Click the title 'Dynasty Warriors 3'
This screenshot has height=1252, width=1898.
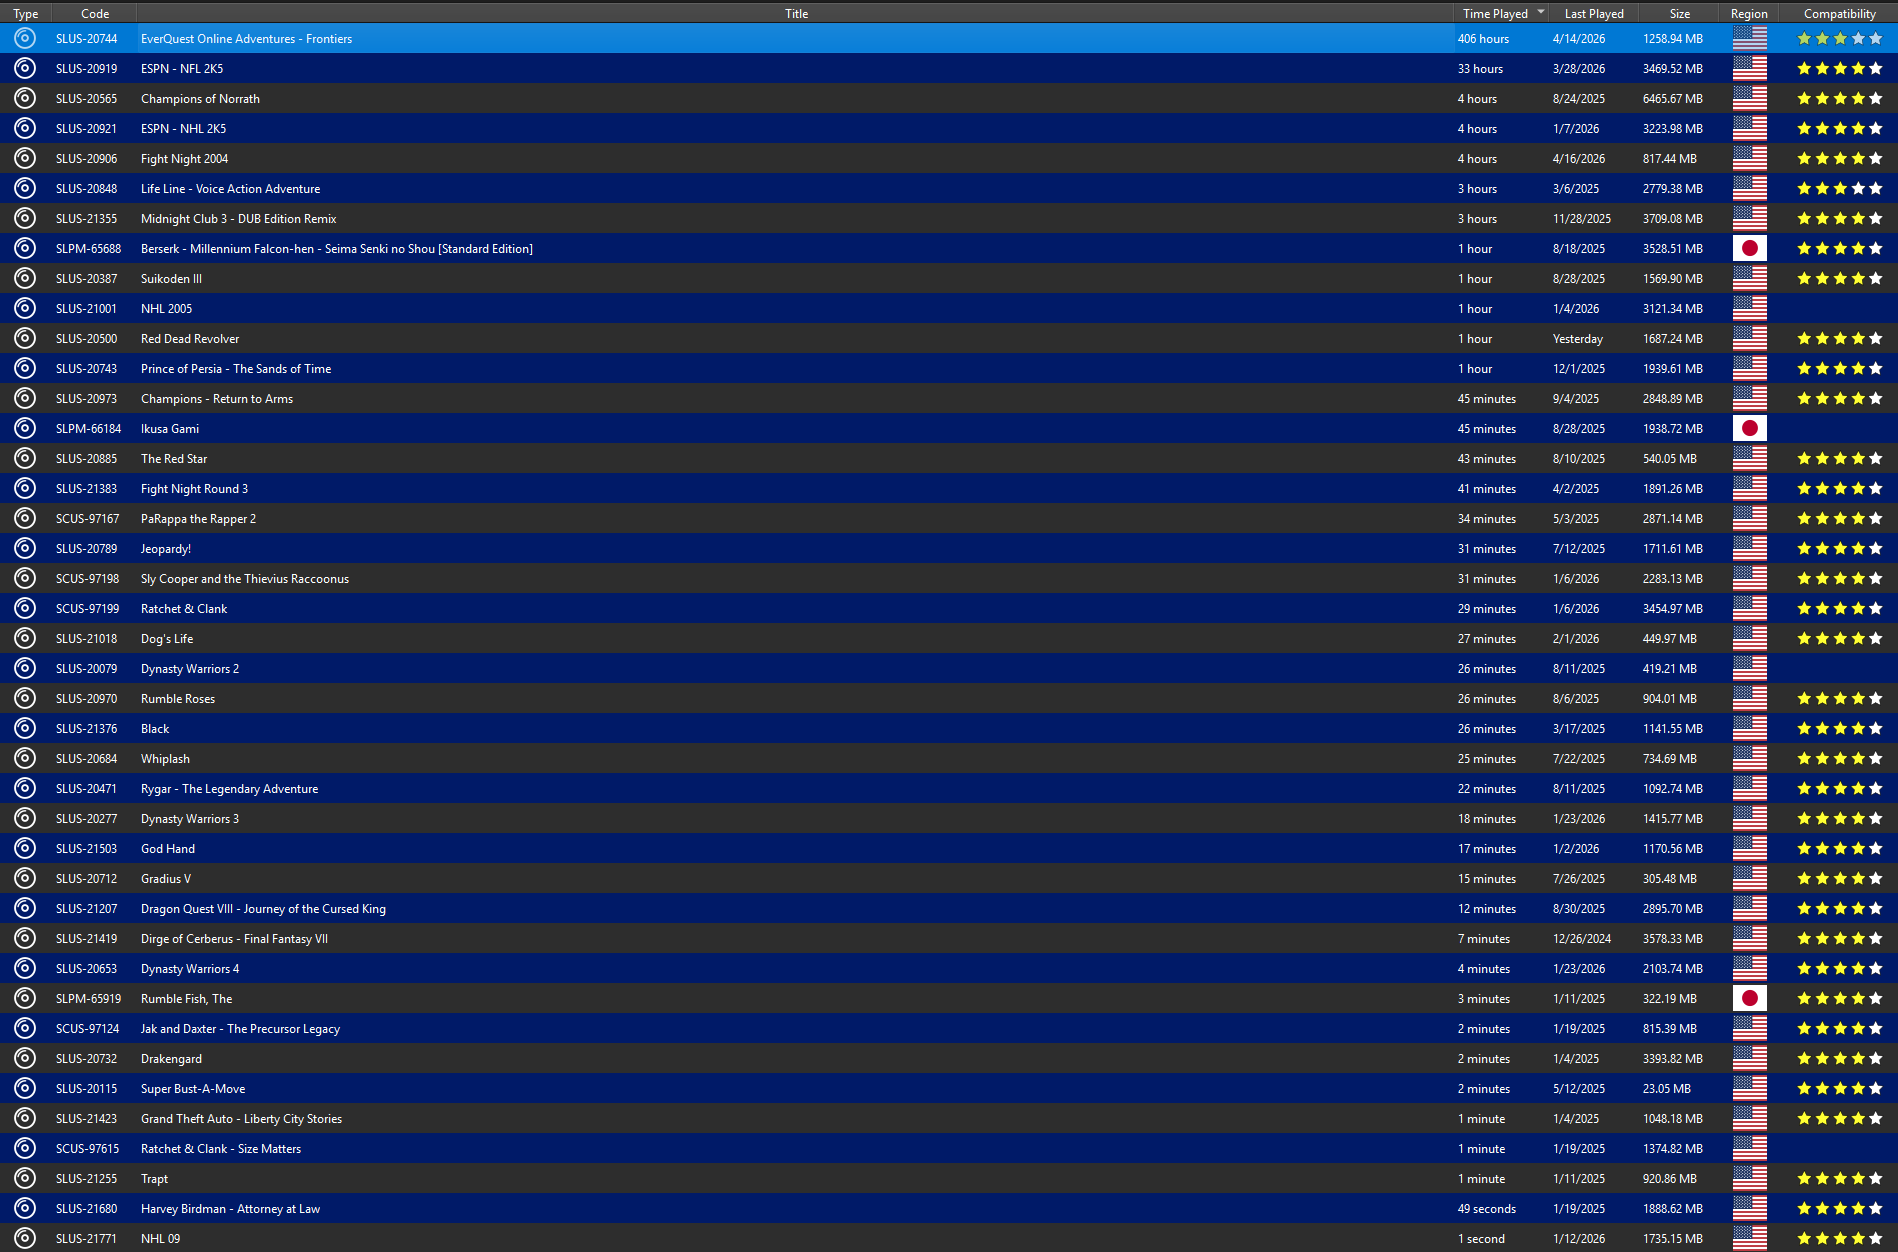point(190,818)
